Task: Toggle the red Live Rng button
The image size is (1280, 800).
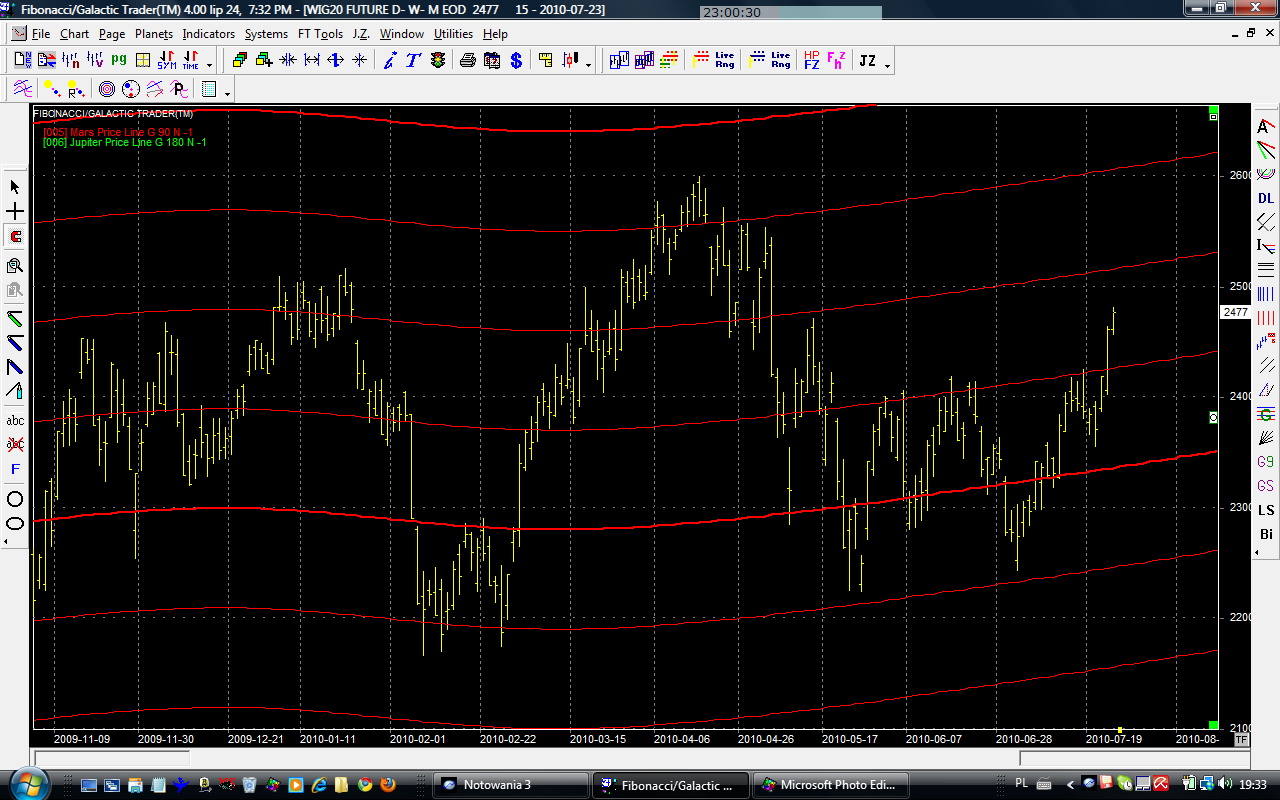Action: point(714,61)
